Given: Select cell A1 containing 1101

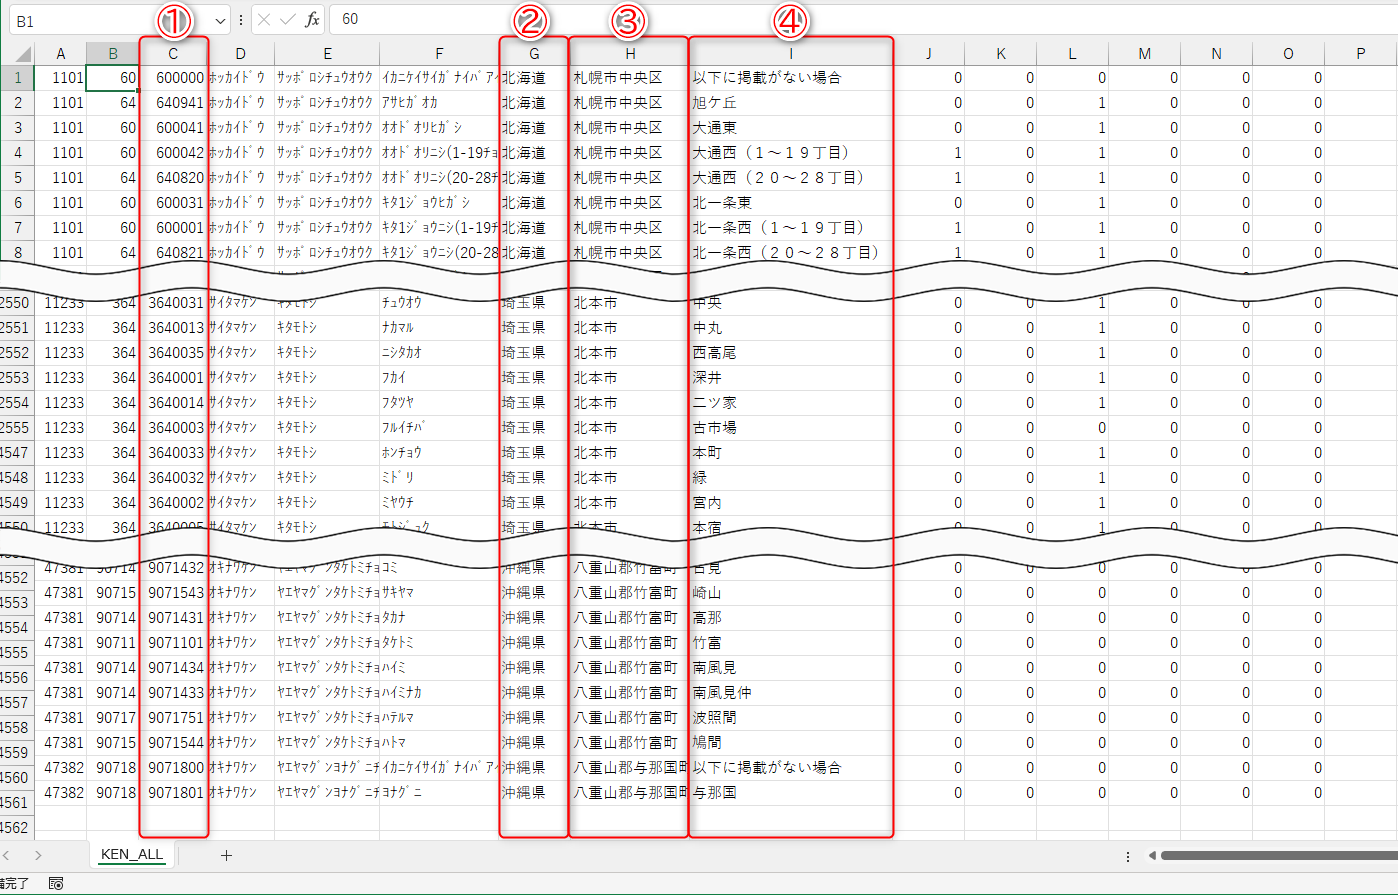Looking at the screenshot, I should (60, 77).
